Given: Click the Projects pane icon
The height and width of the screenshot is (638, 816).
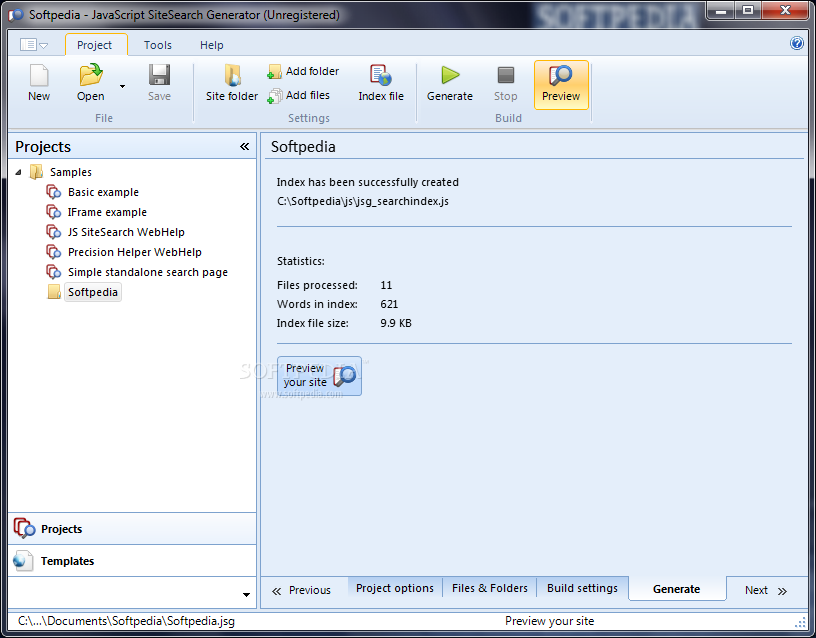Looking at the screenshot, I should point(24,528).
